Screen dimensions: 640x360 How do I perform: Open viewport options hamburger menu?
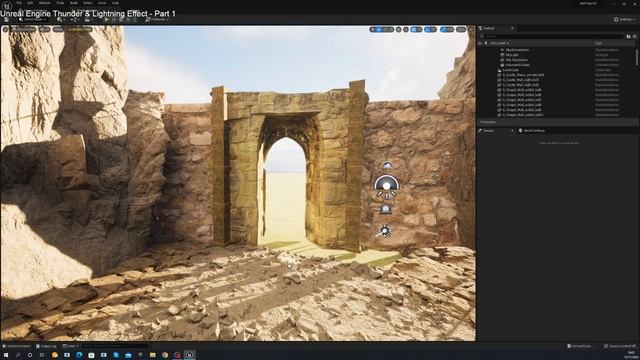click(6, 29)
